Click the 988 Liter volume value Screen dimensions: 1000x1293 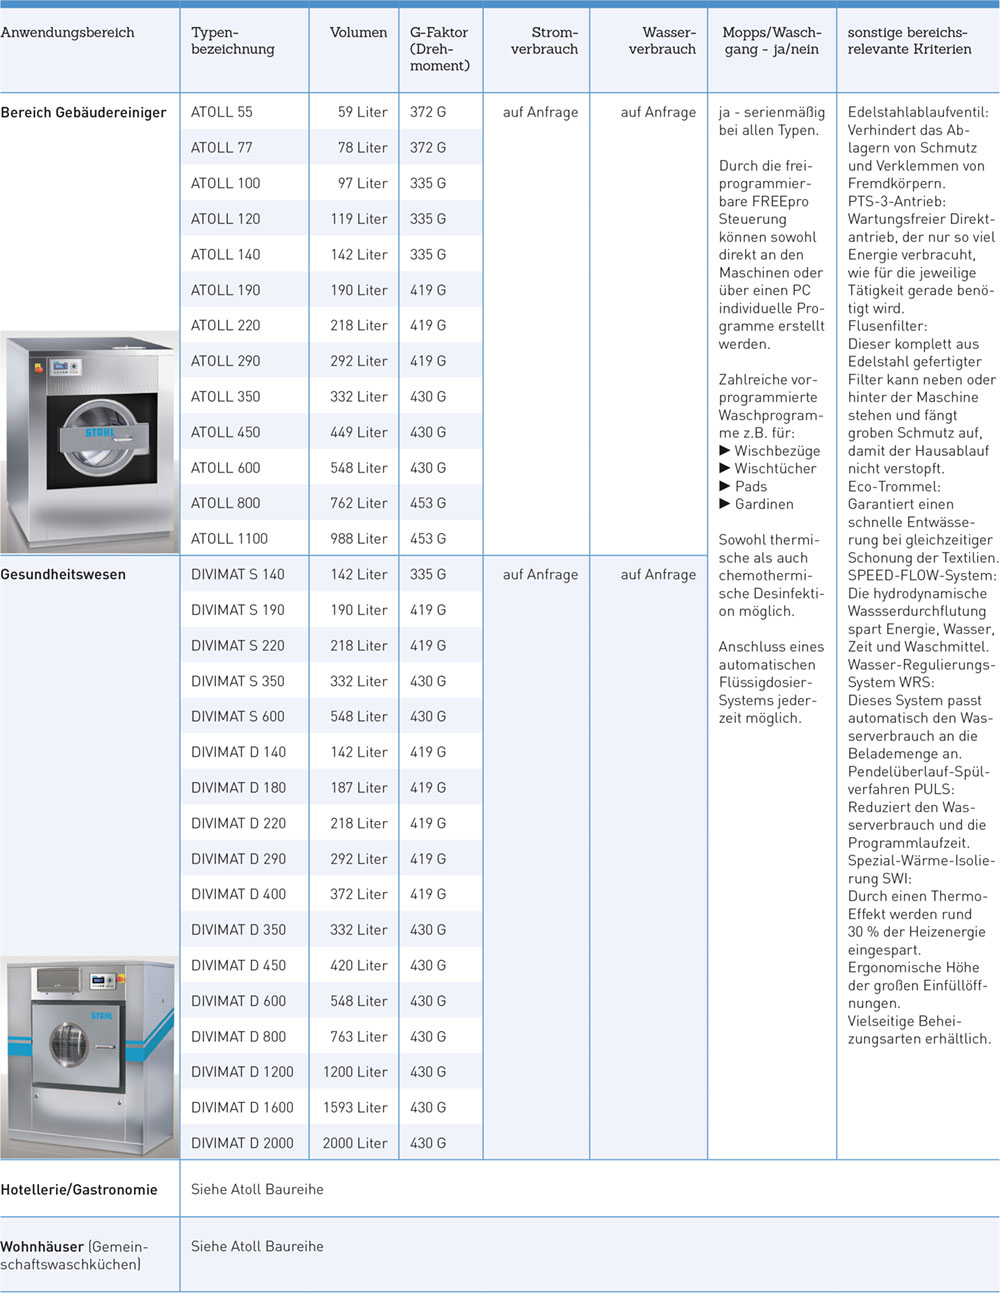(359, 539)
